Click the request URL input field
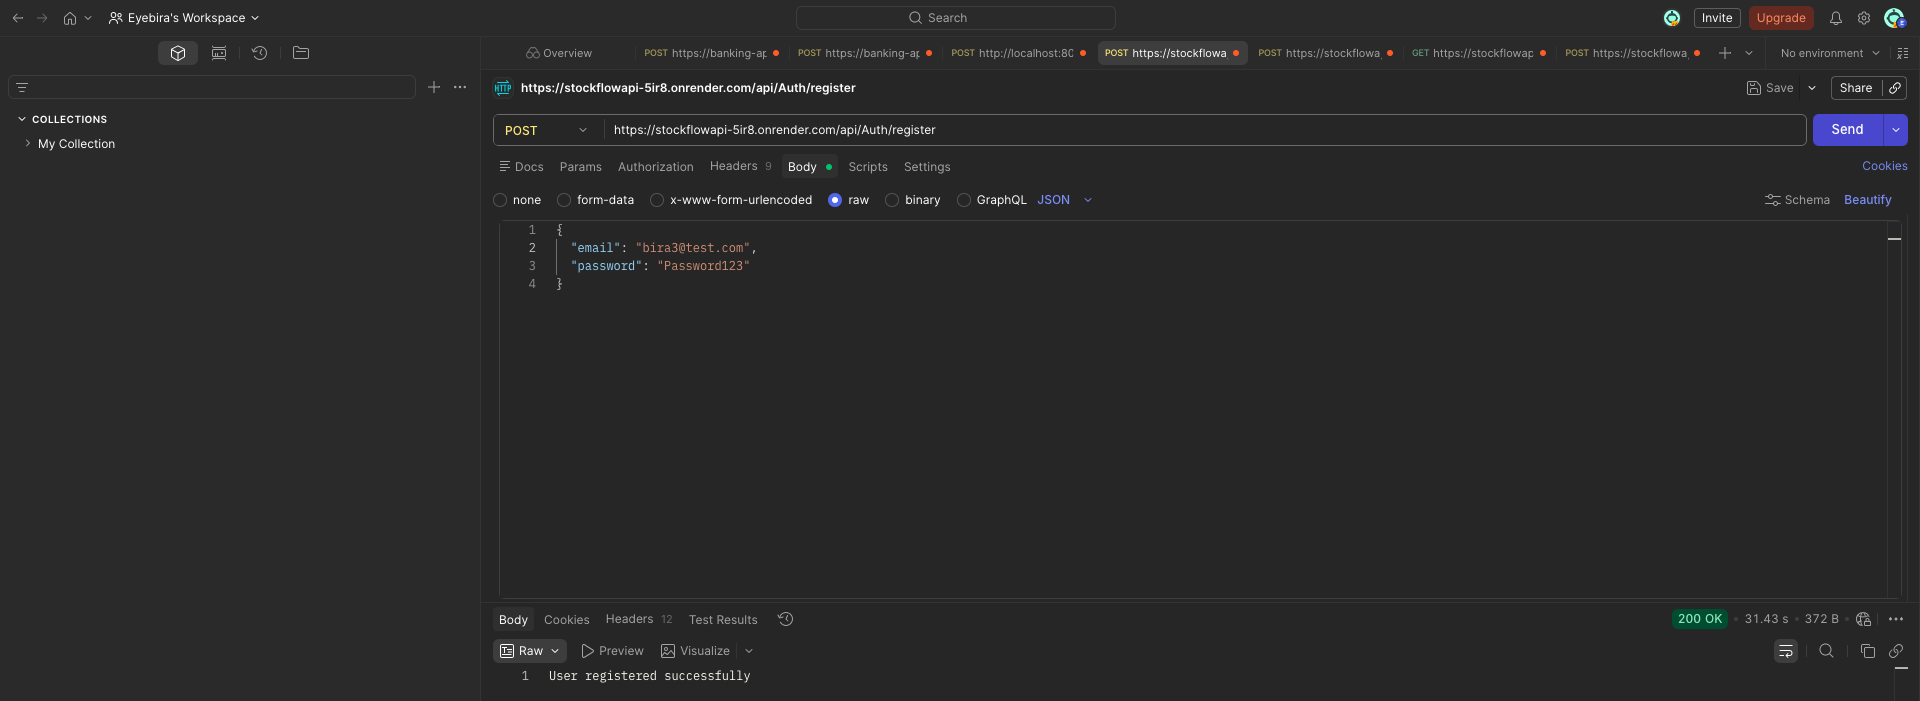This screenshot has width=1920, height=701. (1204, 130)
